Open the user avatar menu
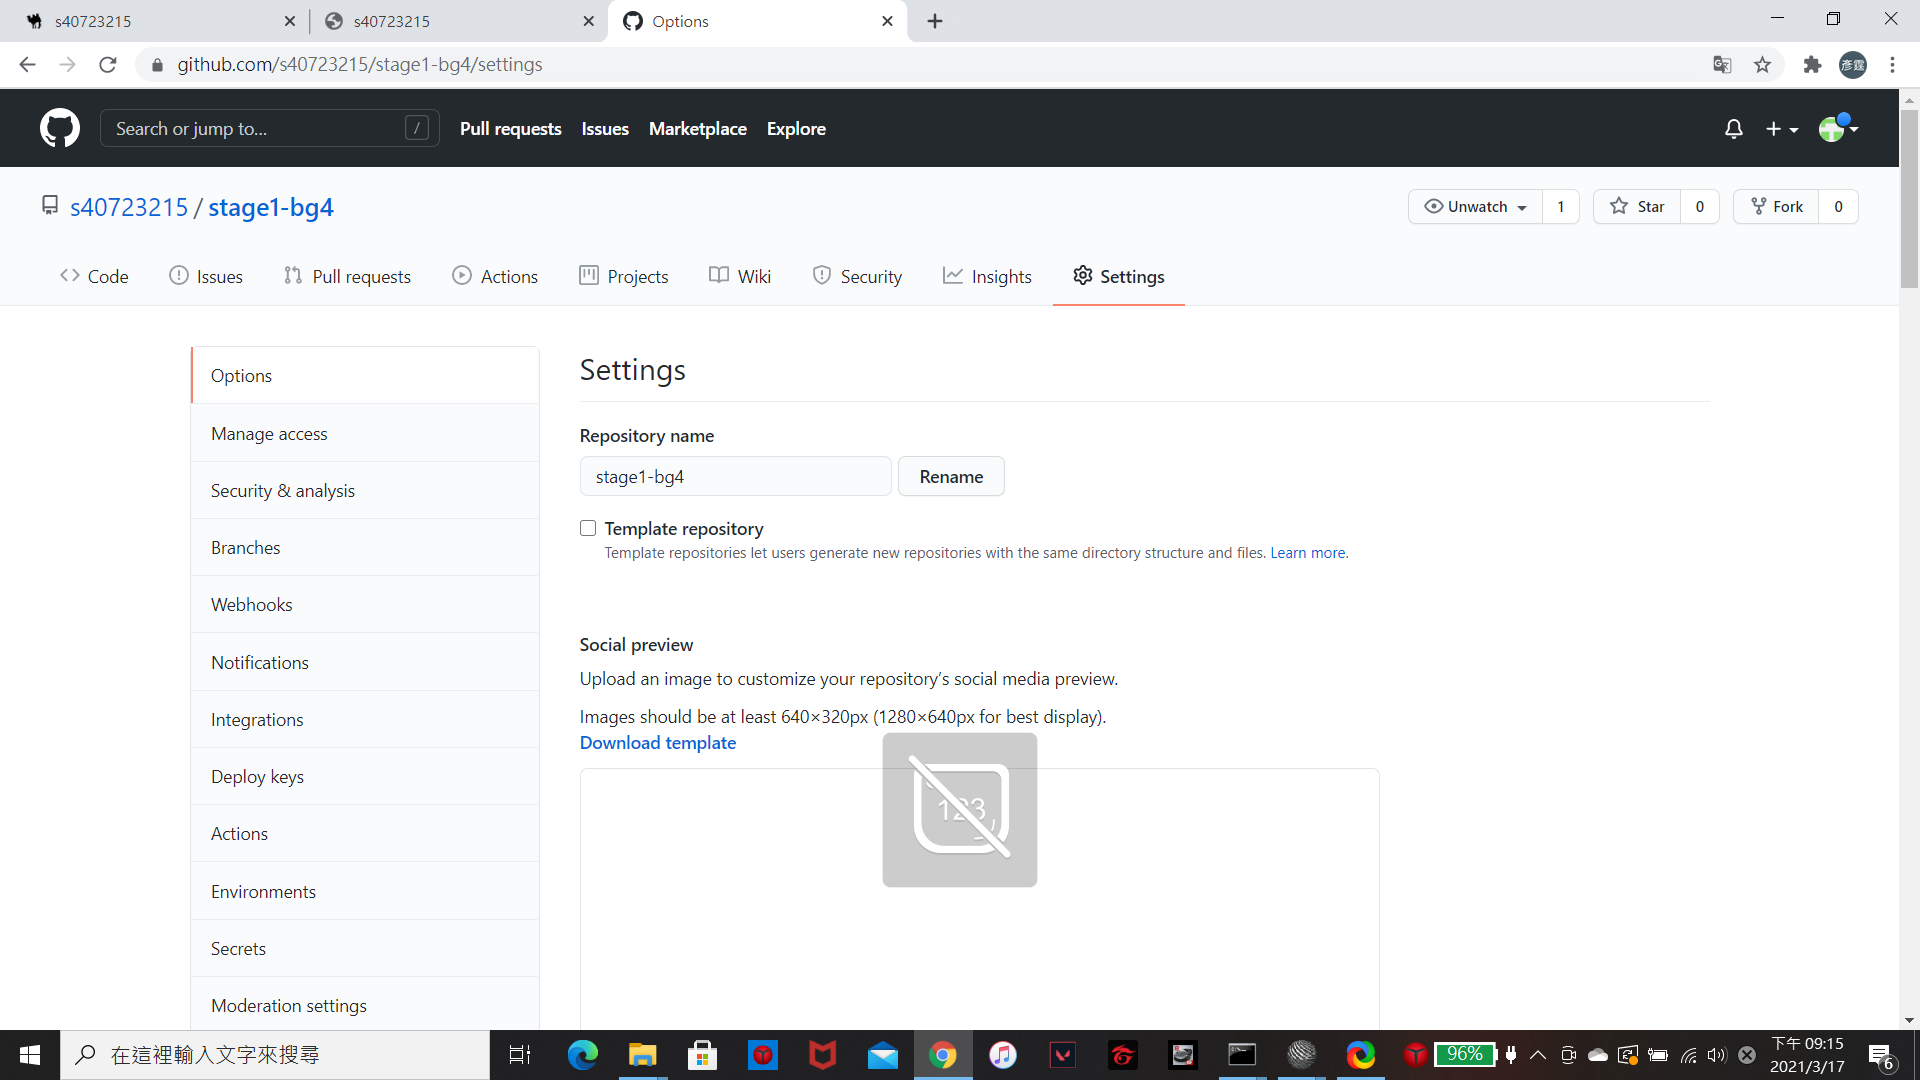Screen dimensions: 1920x1080 [1838, 128]
